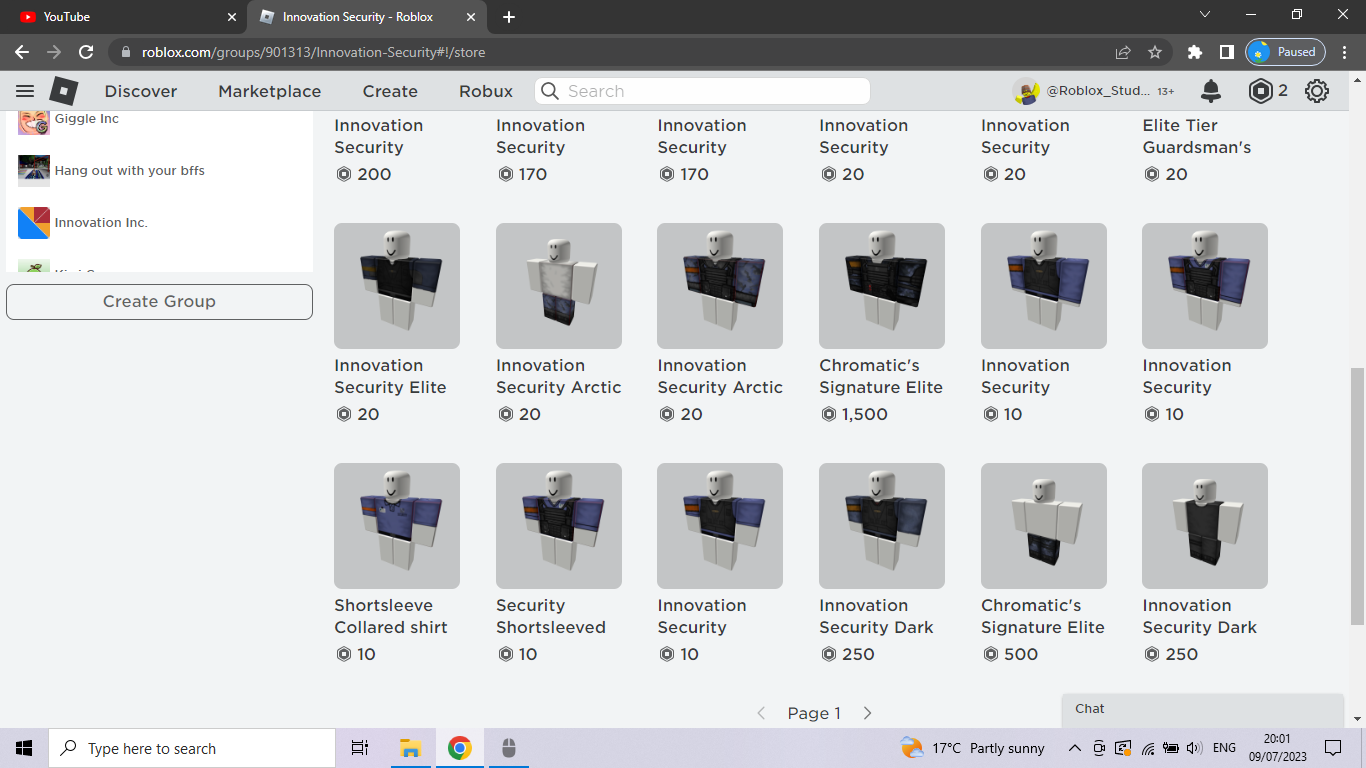The width and height of the screenshot is (1366, 768).
Task: Click the Windows taskbar search box
Action: pyautogui.click(x=192, y=748)
